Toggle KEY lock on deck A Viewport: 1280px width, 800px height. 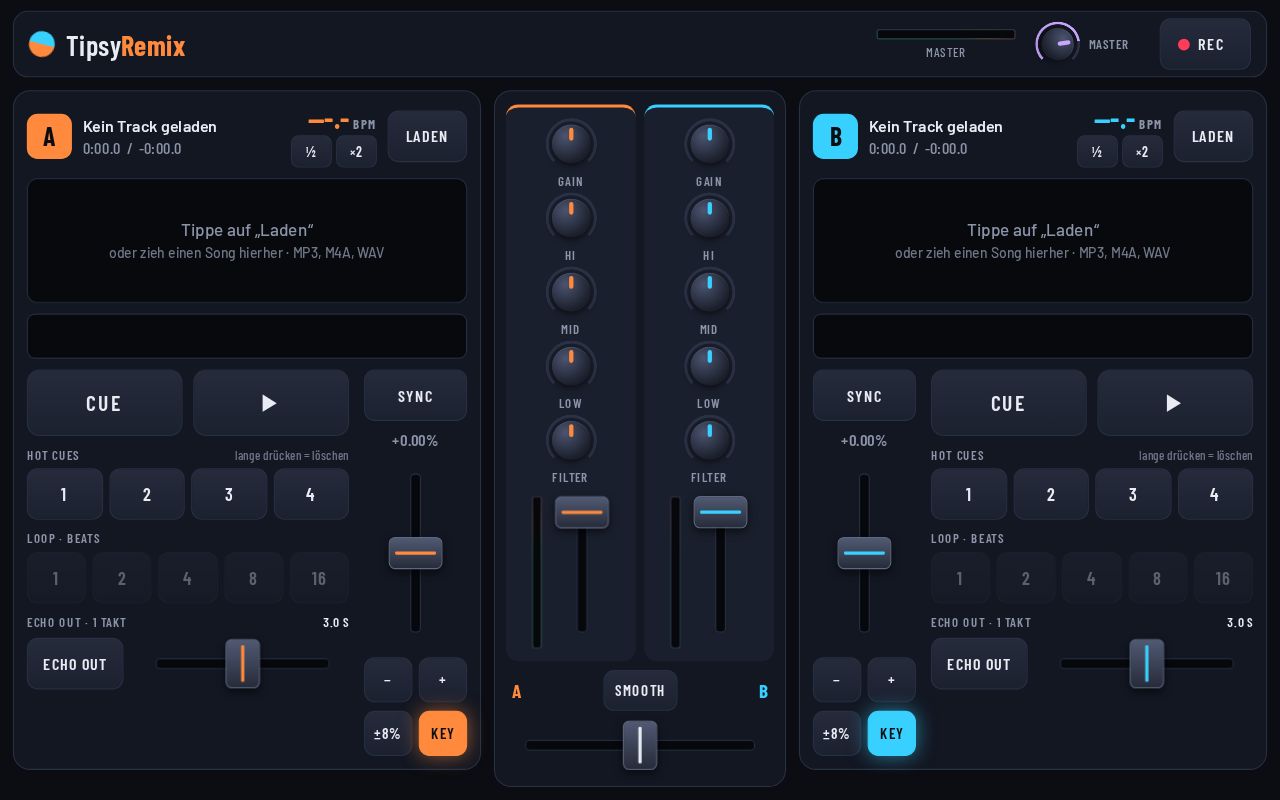click(x=443, y=733)
